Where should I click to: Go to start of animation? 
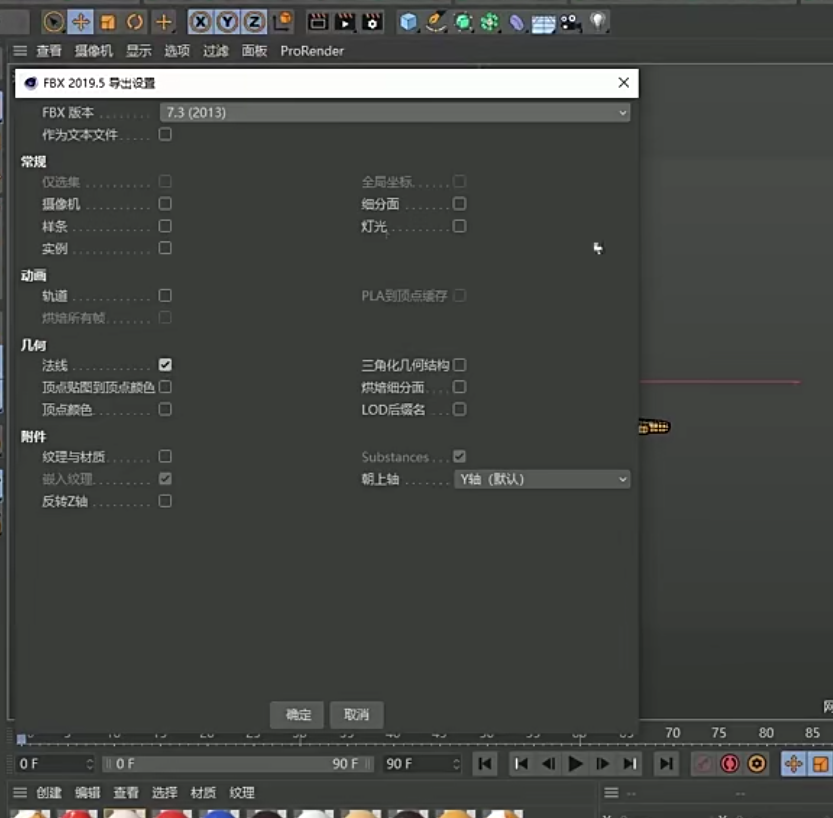click(x=484, y=764)
